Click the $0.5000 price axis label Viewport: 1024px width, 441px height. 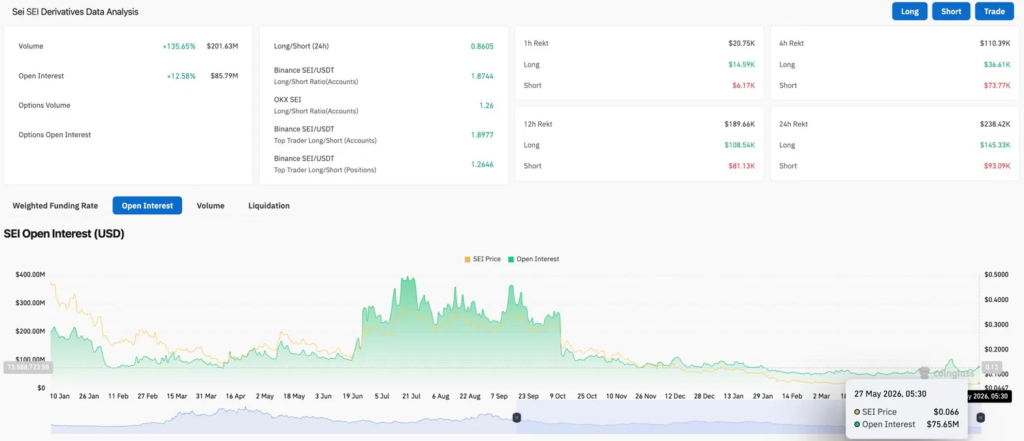pos(995,275)
